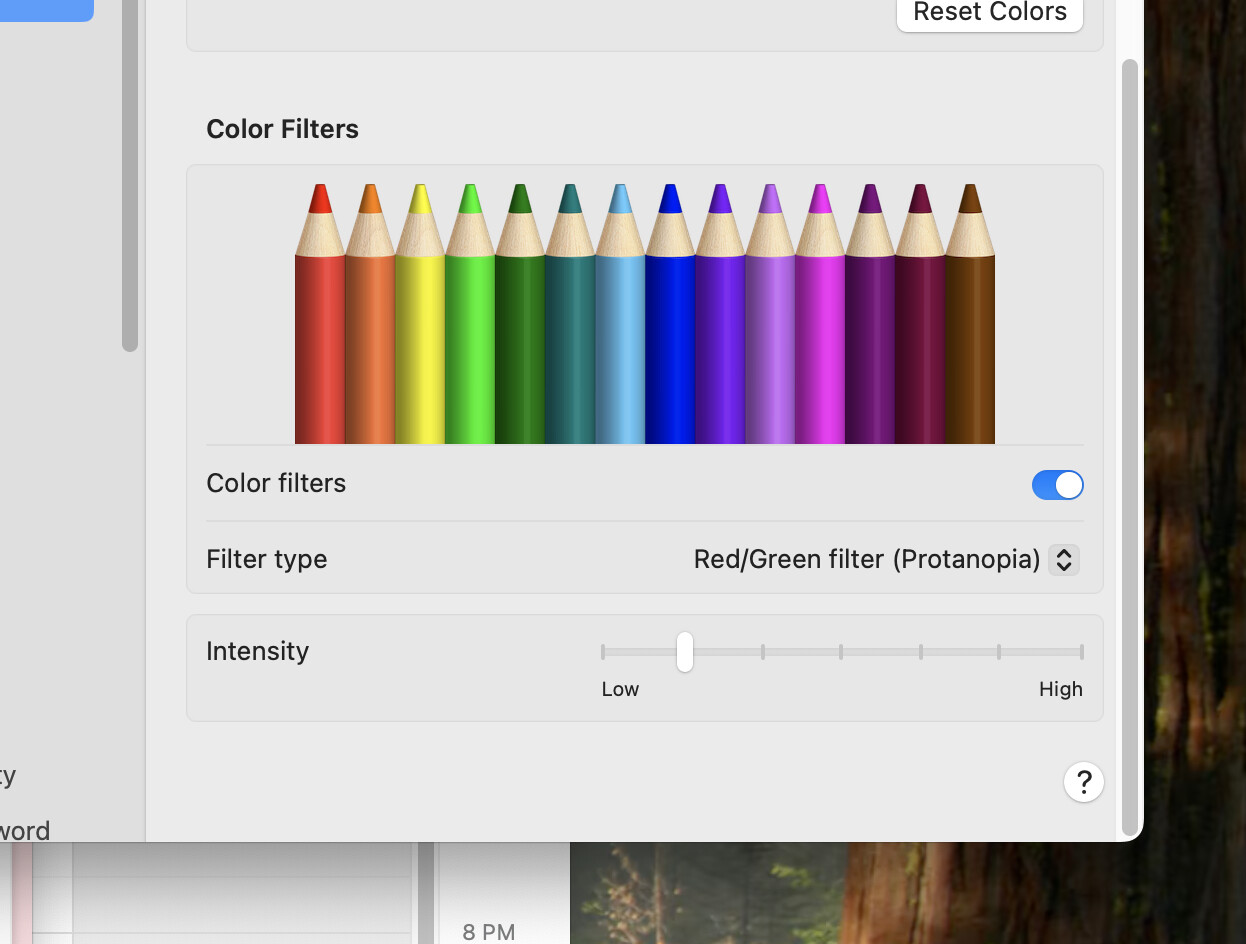
Task: Click the Intensity slider handle
Action: click(x=684, y=652)
